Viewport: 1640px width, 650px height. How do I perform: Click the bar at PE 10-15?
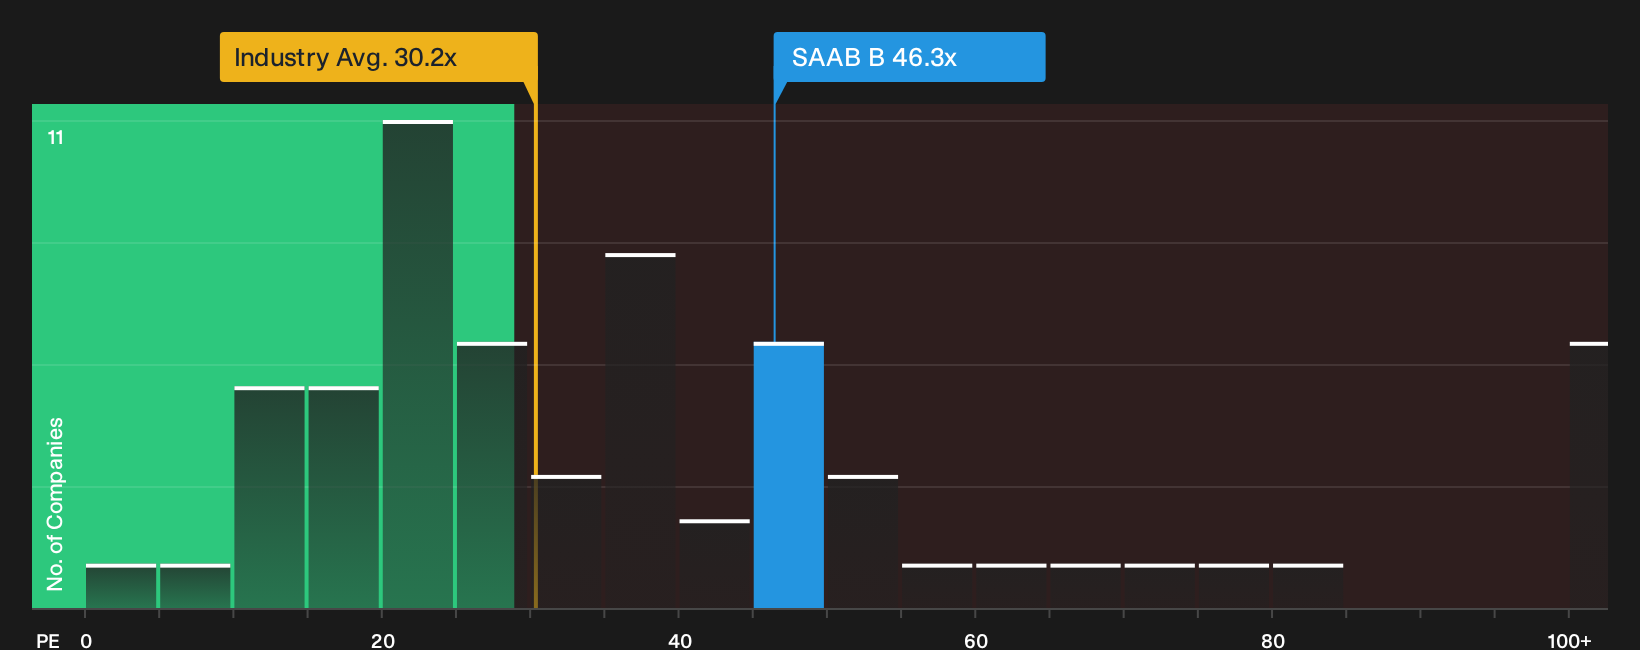270,497
